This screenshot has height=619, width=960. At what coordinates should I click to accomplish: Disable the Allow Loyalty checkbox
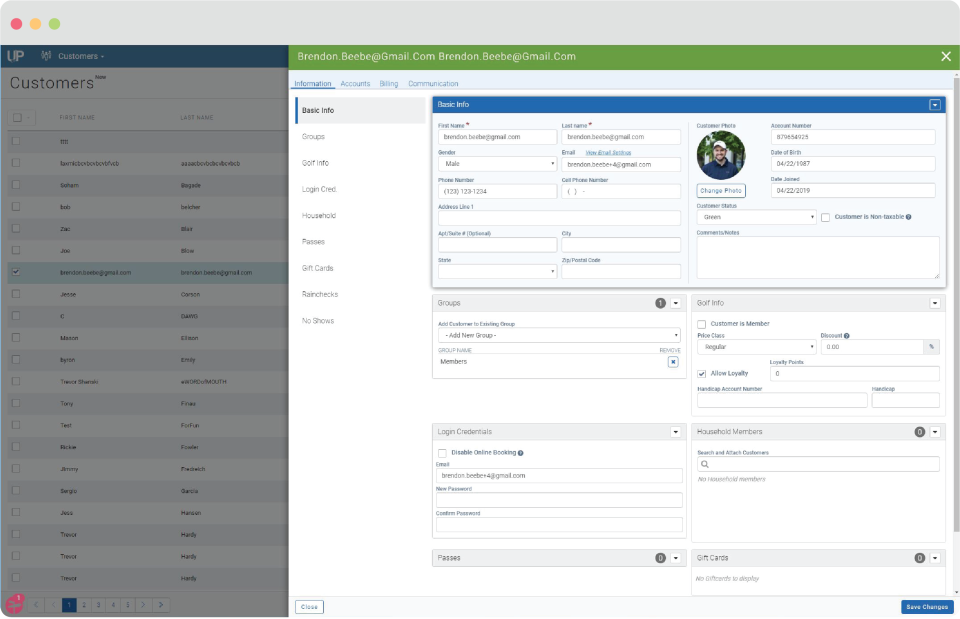pyautogui.click(x=700, y=372)
